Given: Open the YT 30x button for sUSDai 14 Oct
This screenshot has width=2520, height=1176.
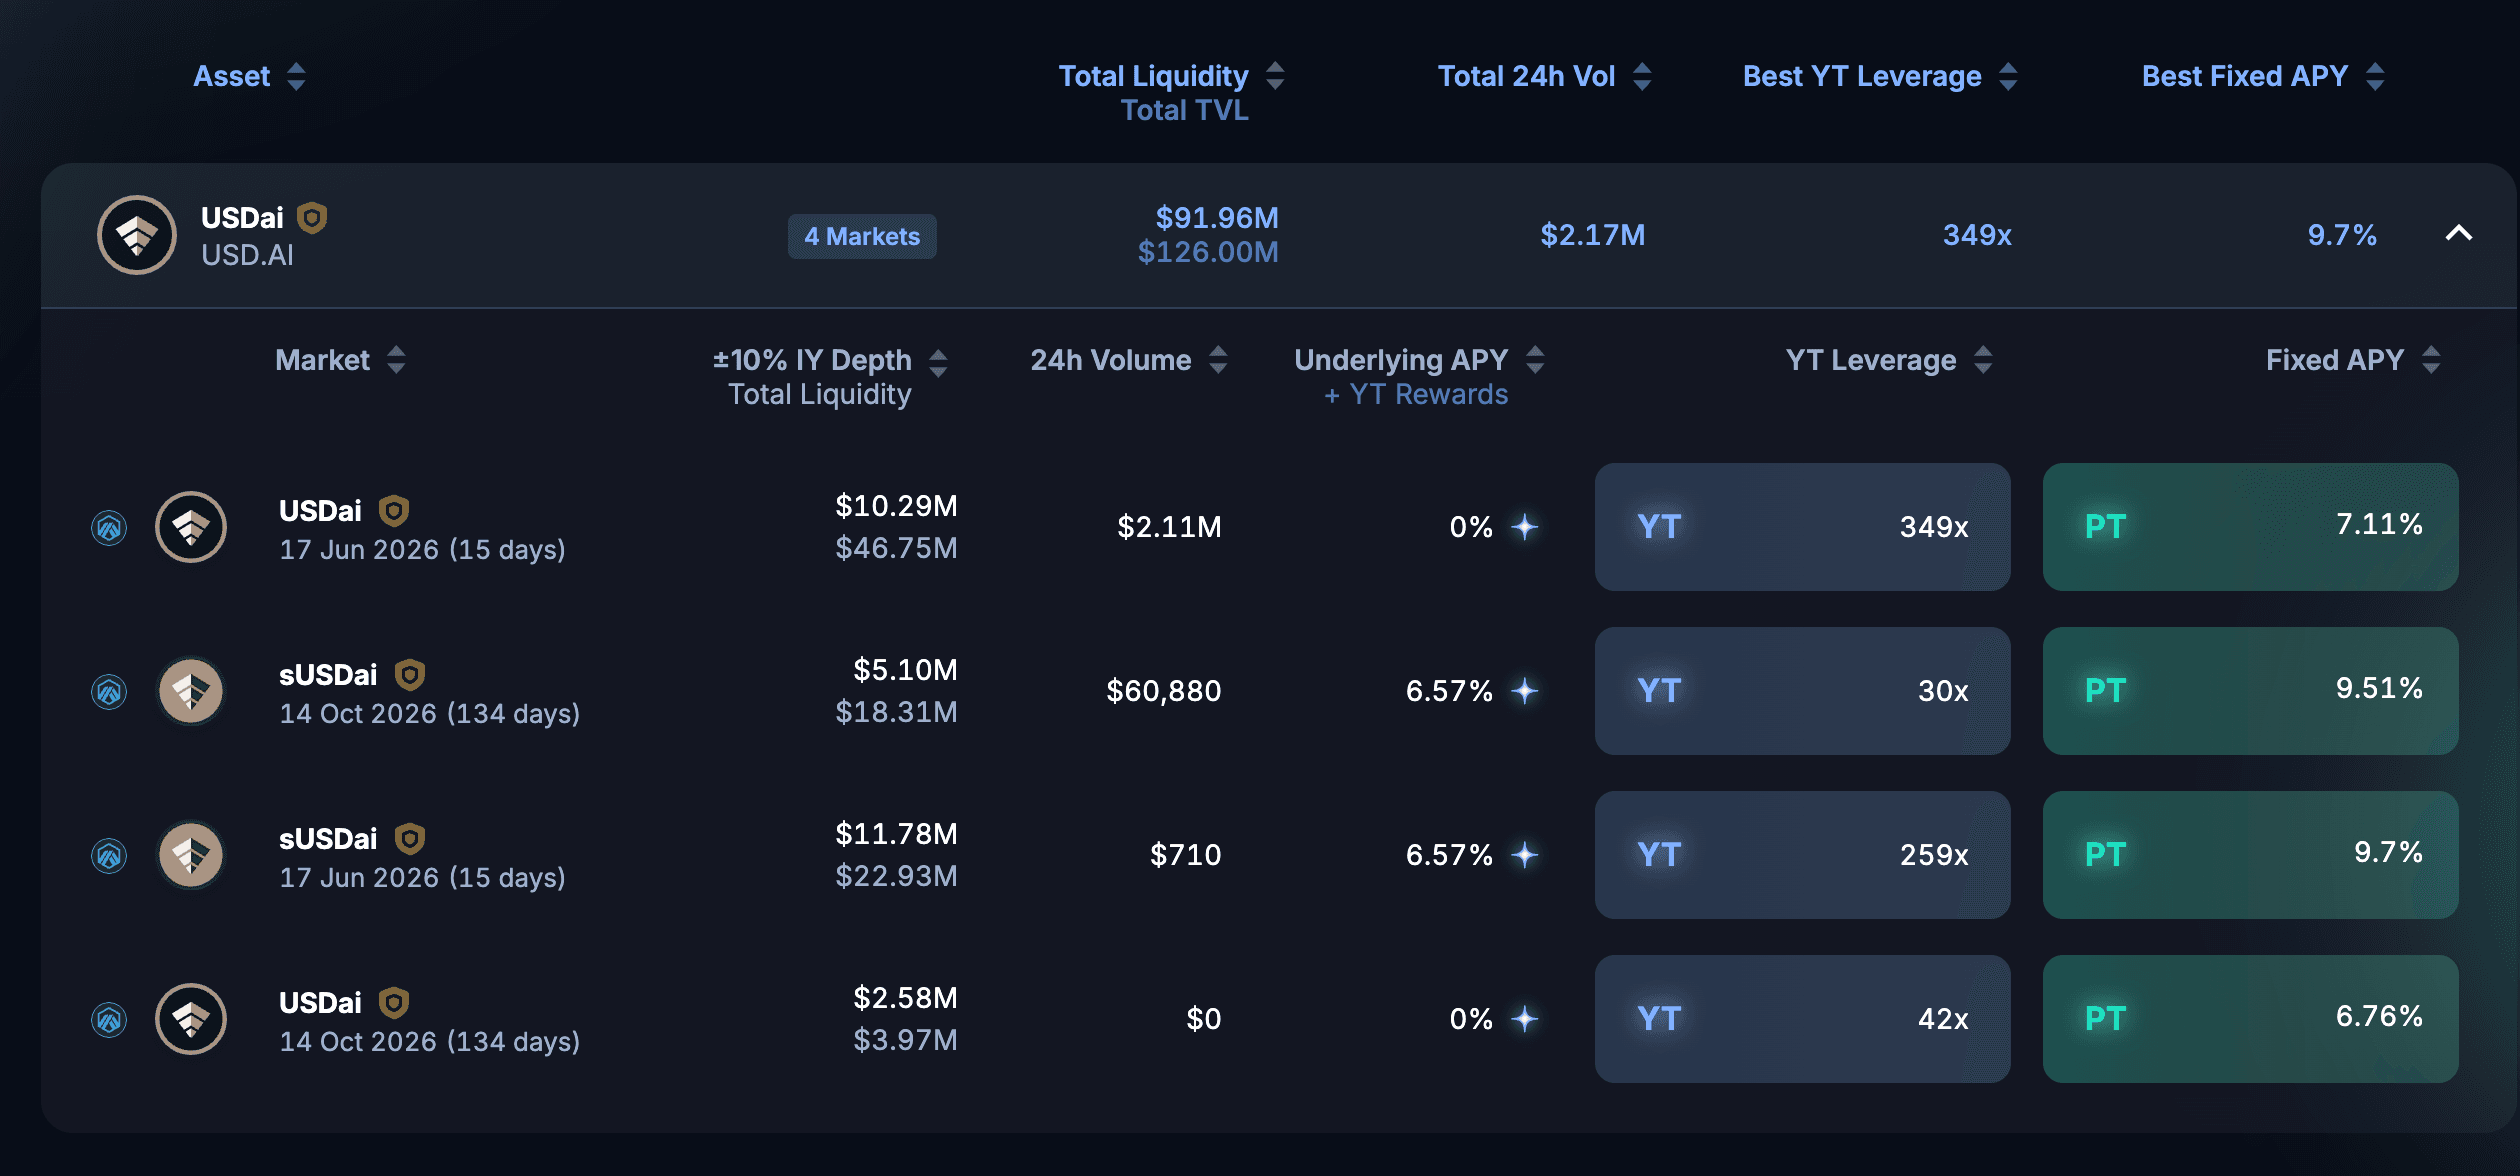Looking at the screenshot, I should pos(1802,691).
